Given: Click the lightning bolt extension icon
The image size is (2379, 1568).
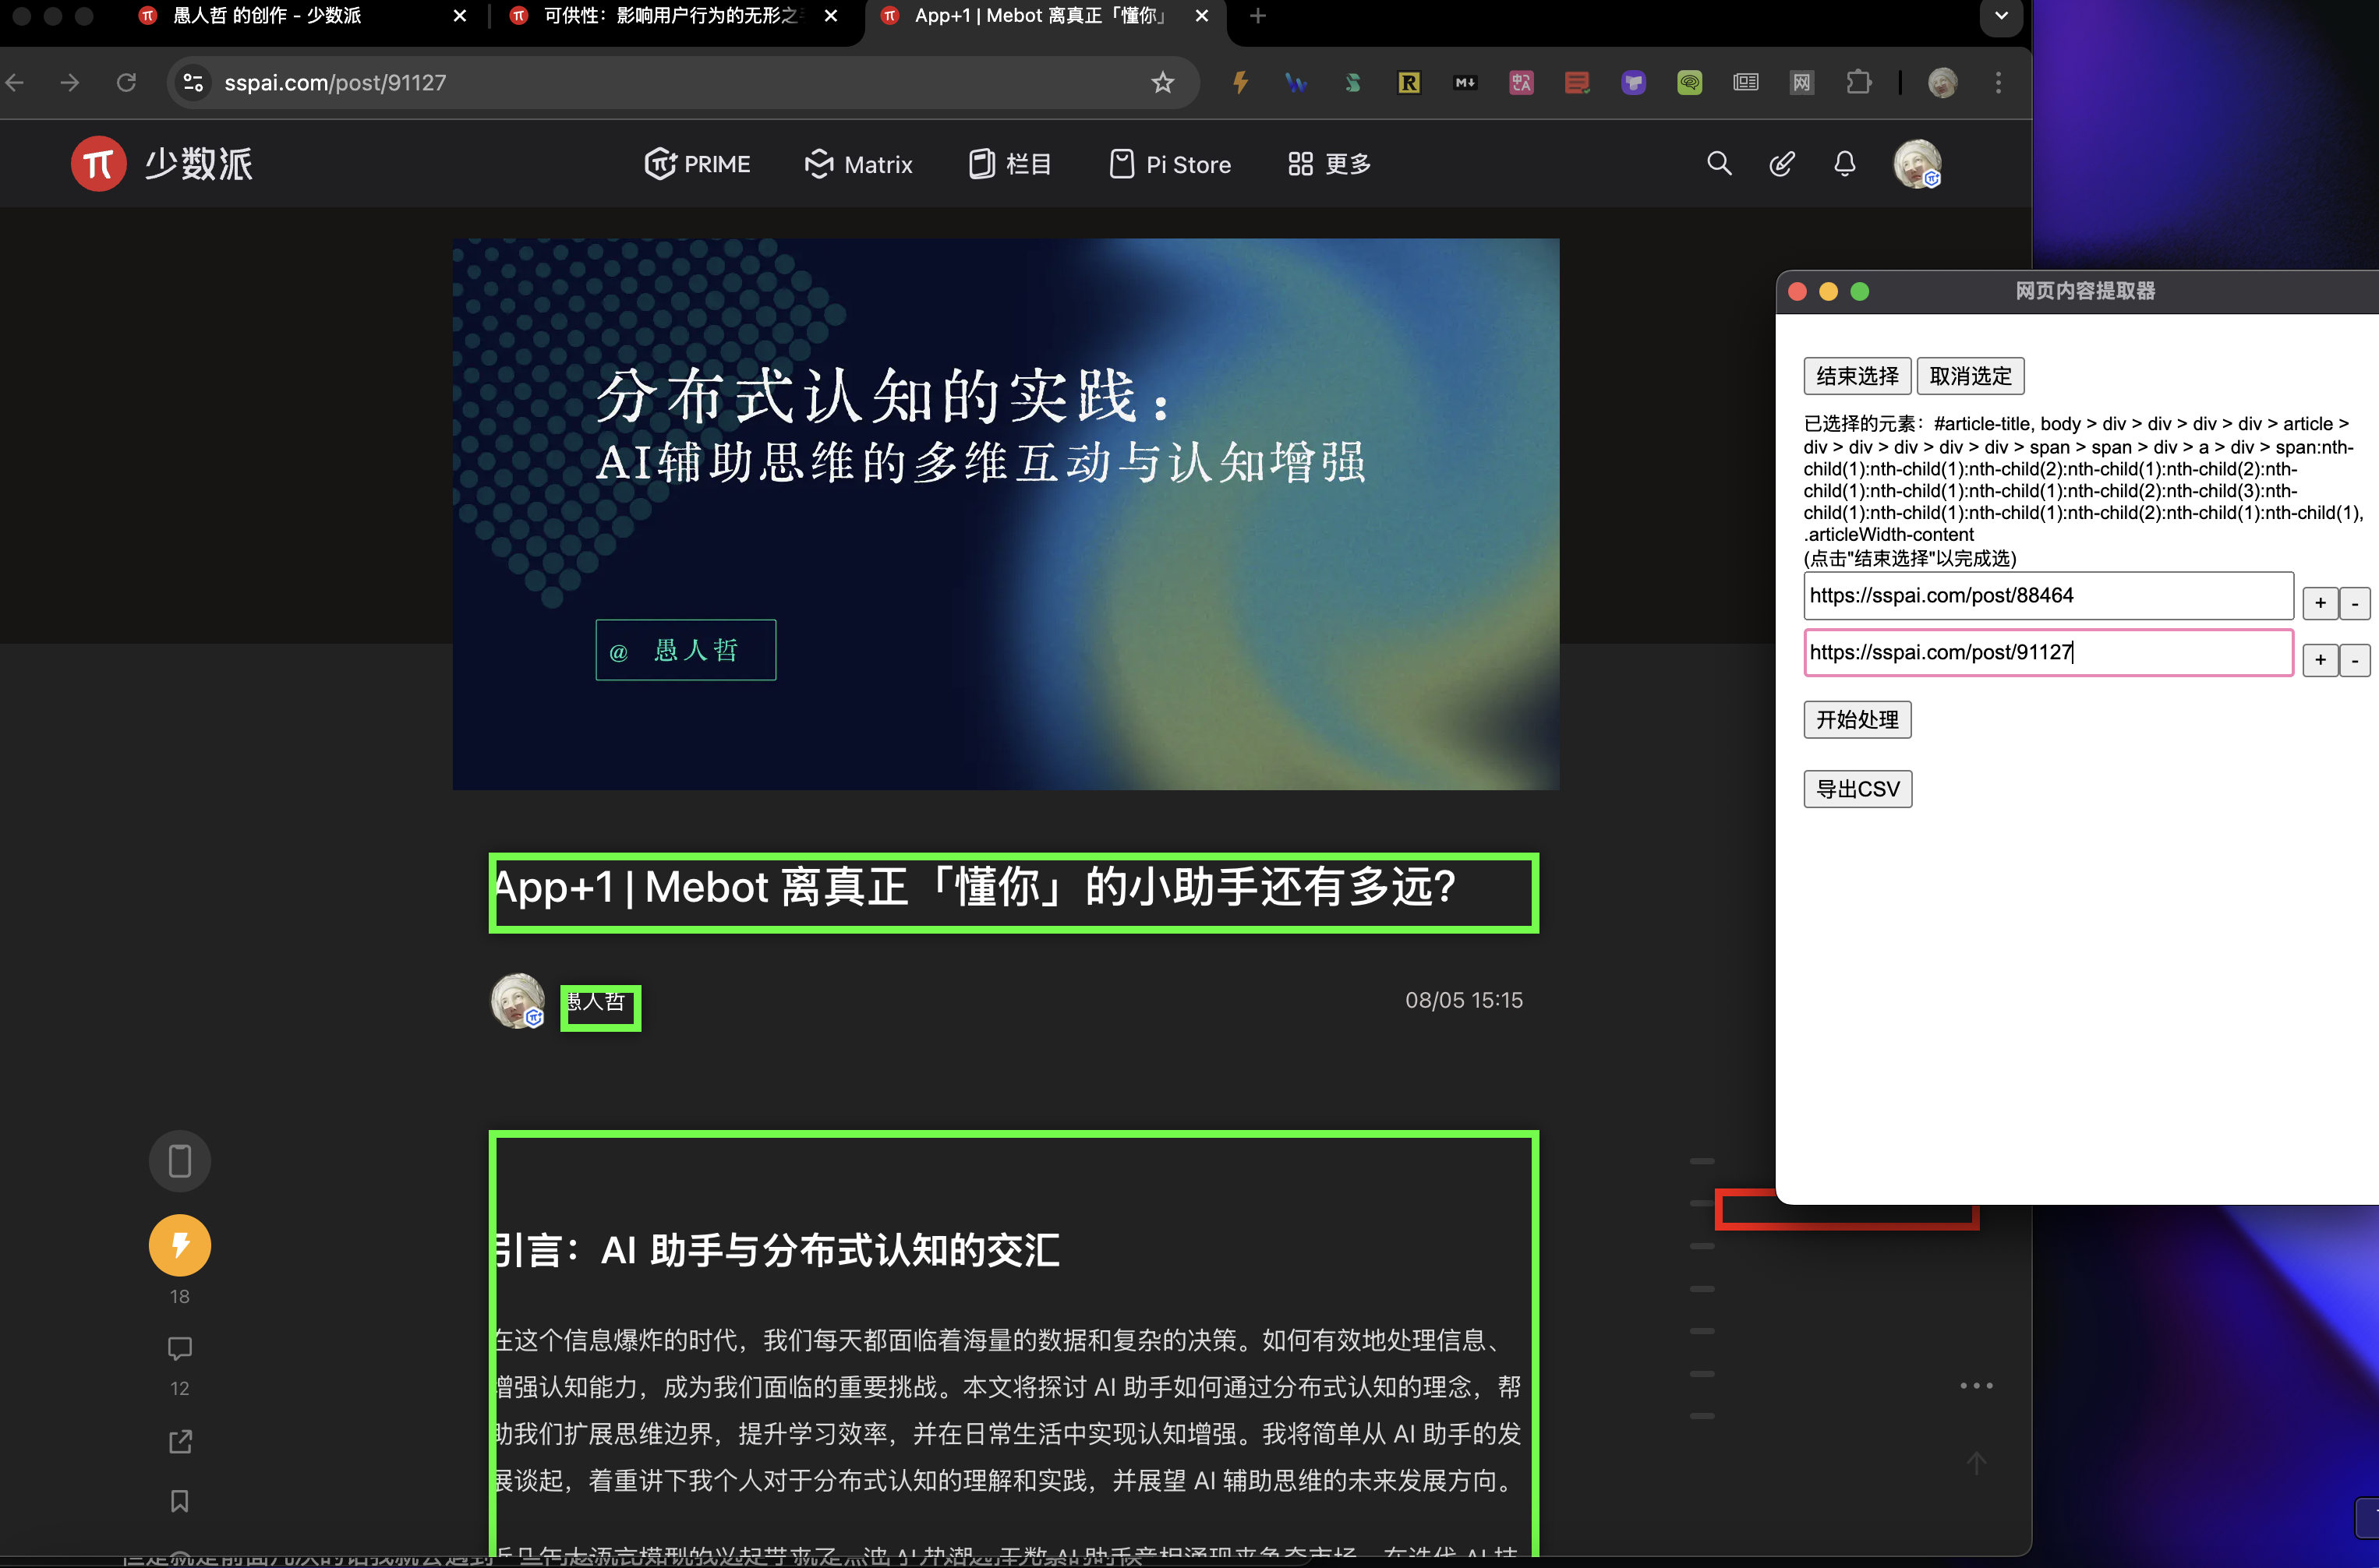Looking at the screenshot, I should click(1240, 82).
